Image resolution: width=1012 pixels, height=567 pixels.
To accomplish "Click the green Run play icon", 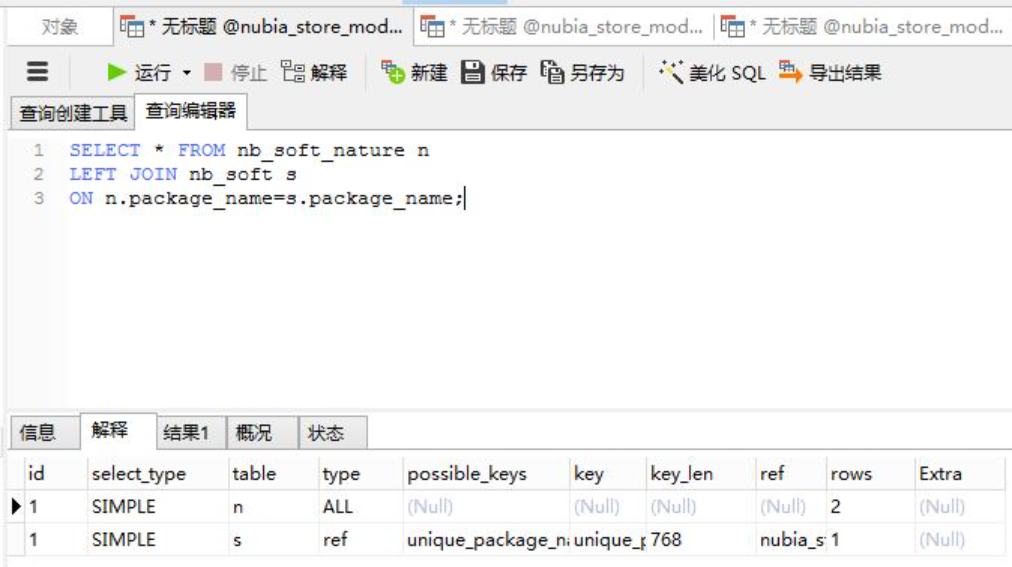I will [x=116, y=72].
